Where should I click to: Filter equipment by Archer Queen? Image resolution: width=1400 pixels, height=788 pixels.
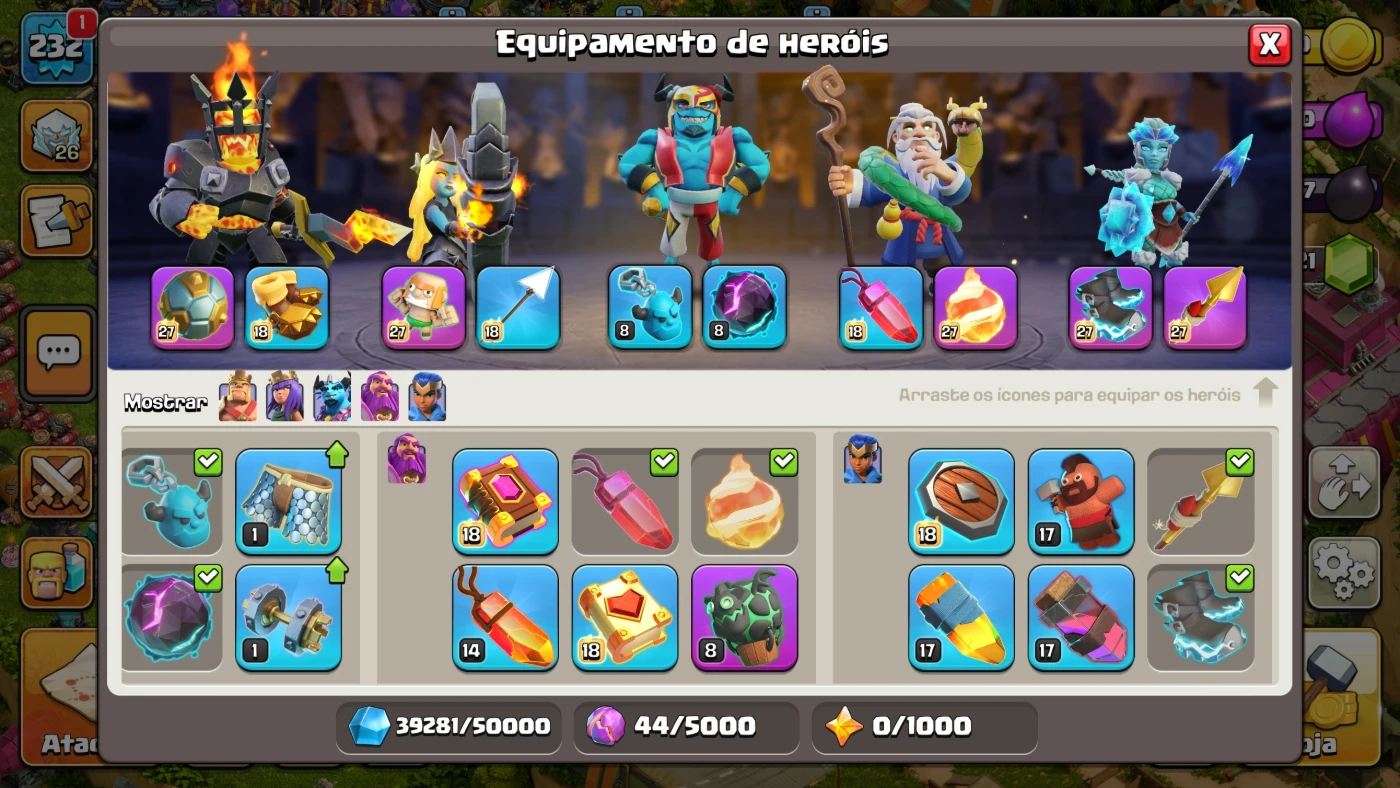pos(285,397)
